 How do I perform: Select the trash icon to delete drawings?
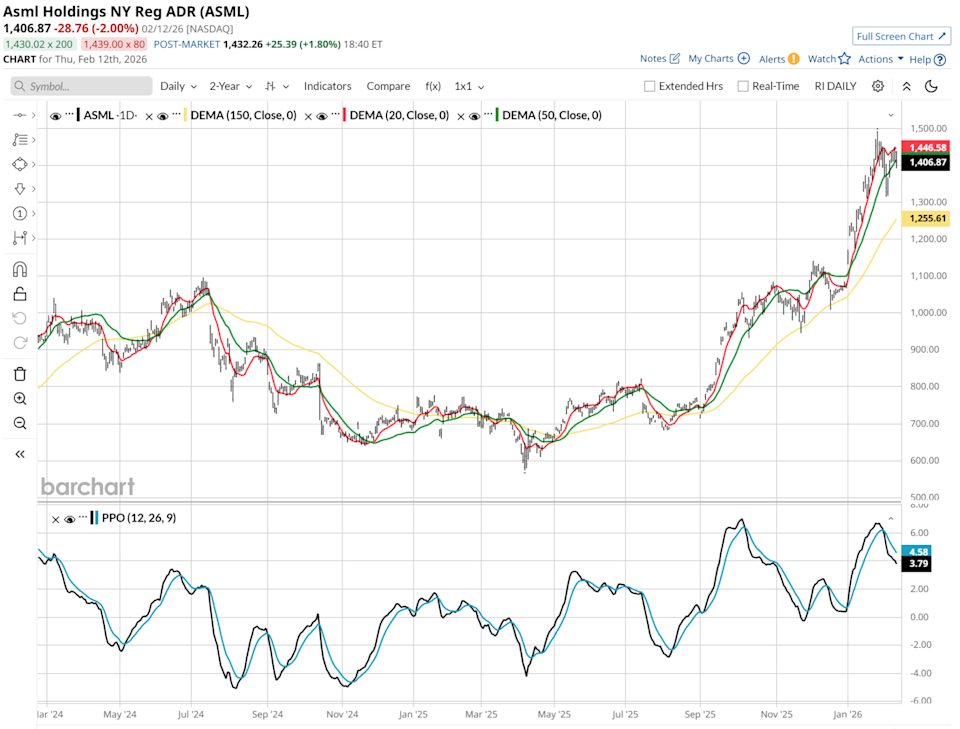[18, 373]
